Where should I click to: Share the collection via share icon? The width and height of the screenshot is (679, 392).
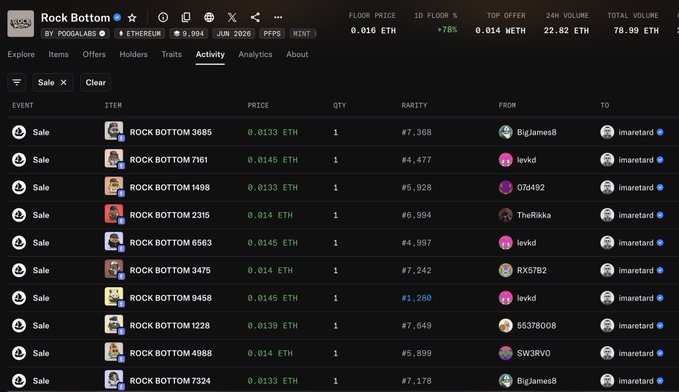coord(255,17)
